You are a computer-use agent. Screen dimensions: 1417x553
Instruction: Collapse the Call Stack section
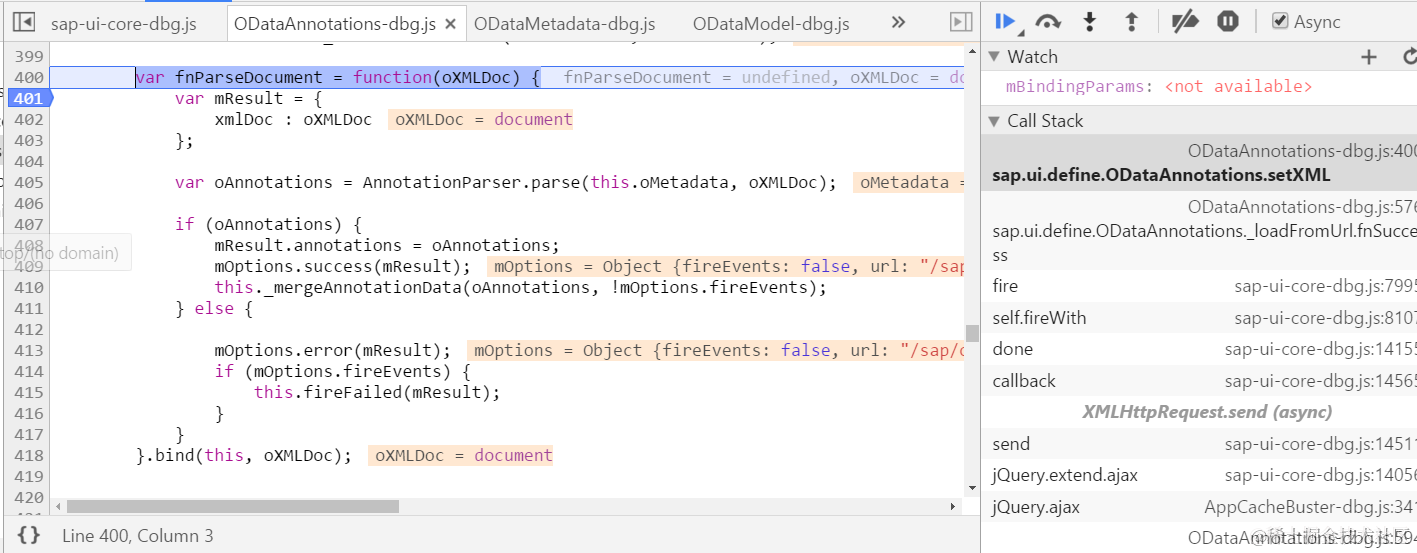[994, 121]
